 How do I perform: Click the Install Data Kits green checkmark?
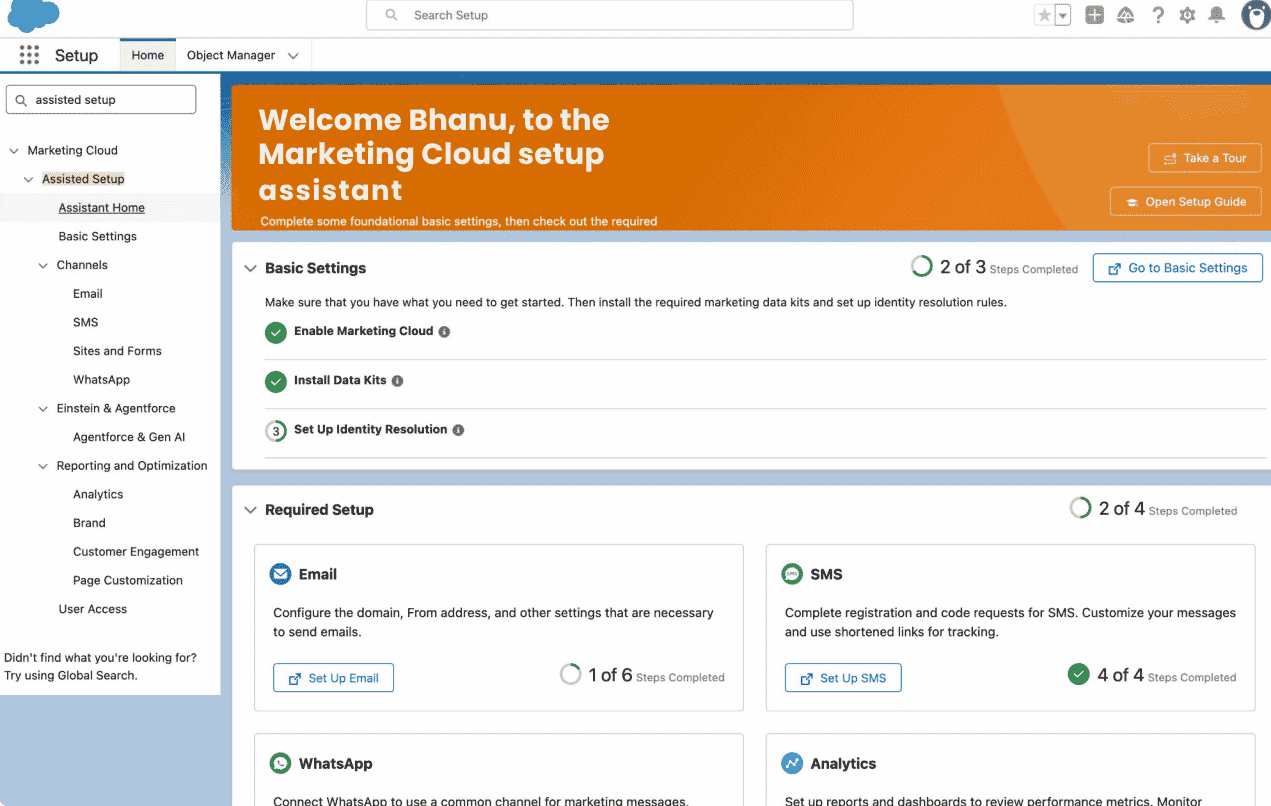276,382
